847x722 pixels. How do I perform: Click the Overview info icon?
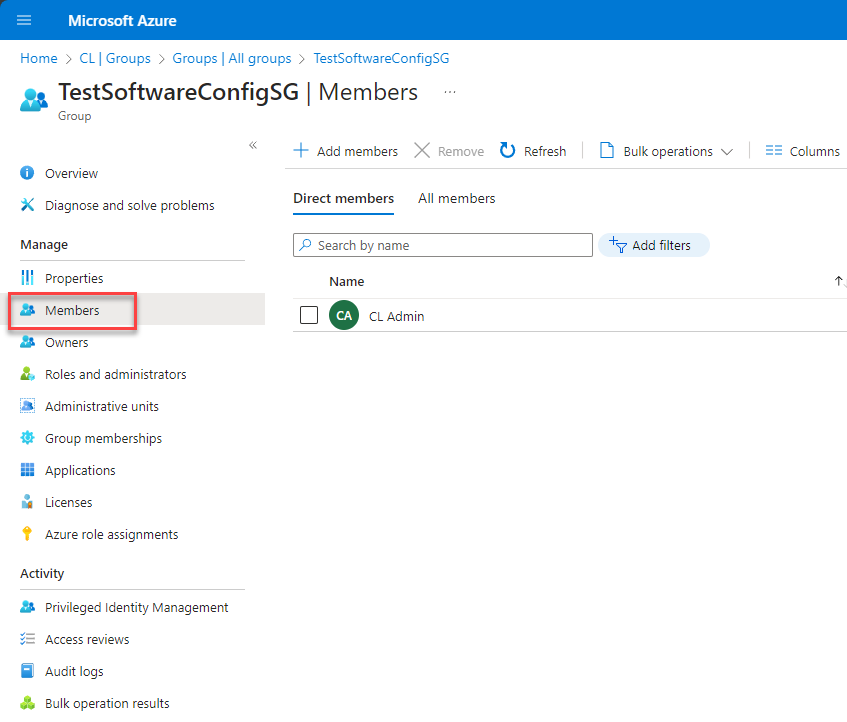coord(27,173)
